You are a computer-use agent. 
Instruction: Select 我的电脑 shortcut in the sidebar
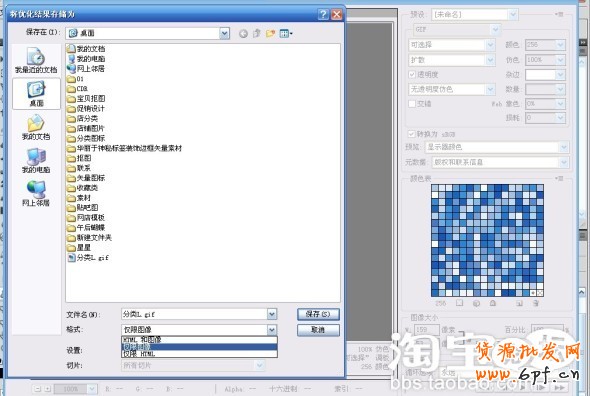pyautogui.click(x=36, y=161)
